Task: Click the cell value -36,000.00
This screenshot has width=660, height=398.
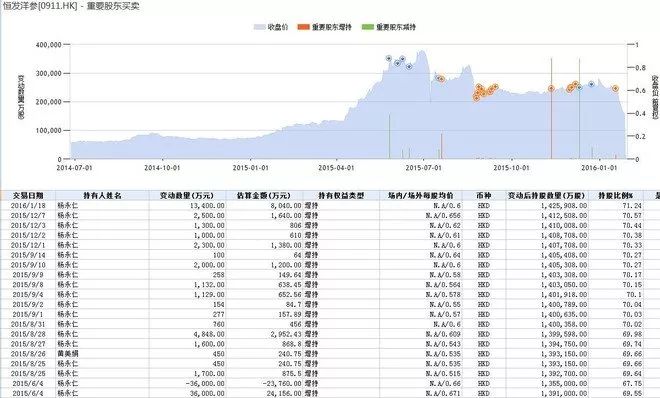Action: point(205,384)
